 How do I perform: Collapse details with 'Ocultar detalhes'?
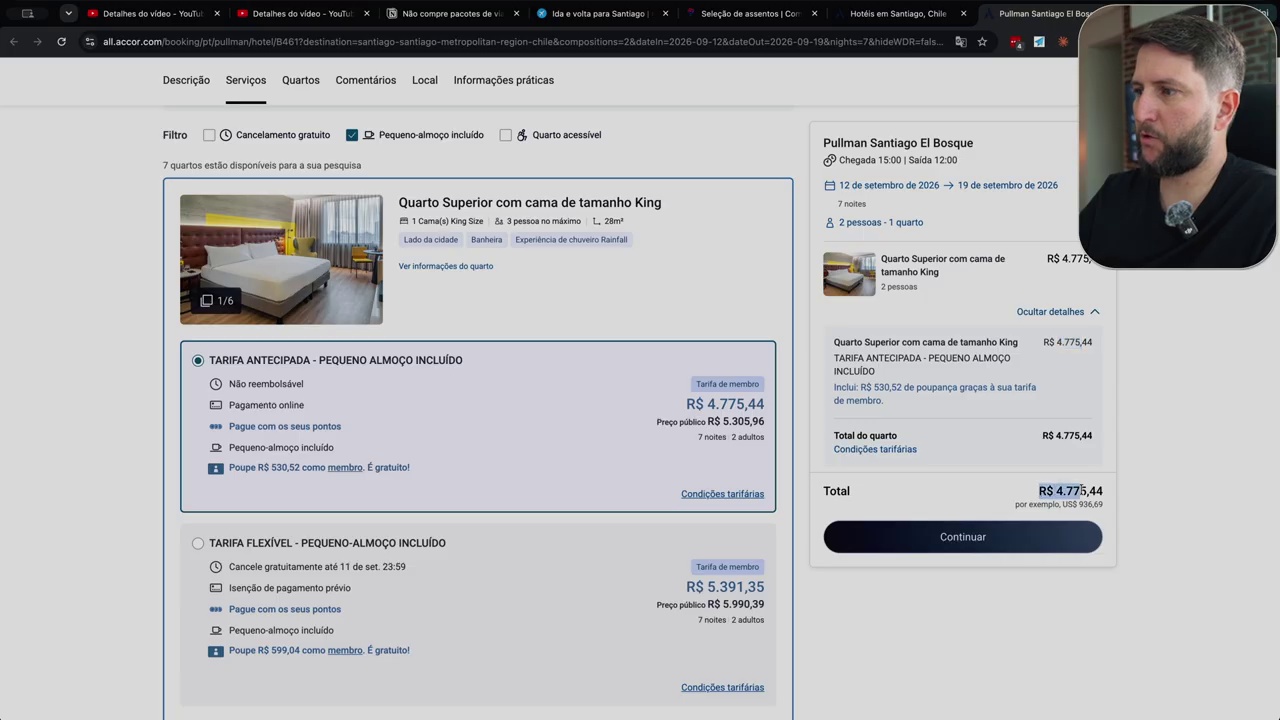[1058, 312]
